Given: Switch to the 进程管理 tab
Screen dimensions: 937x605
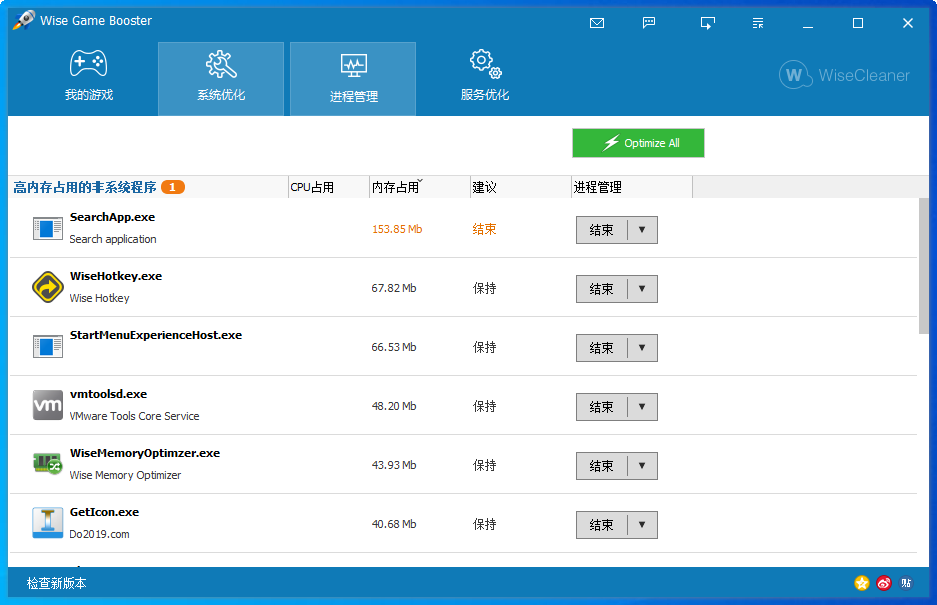Looking at the screenshot, I should point(352,78).
